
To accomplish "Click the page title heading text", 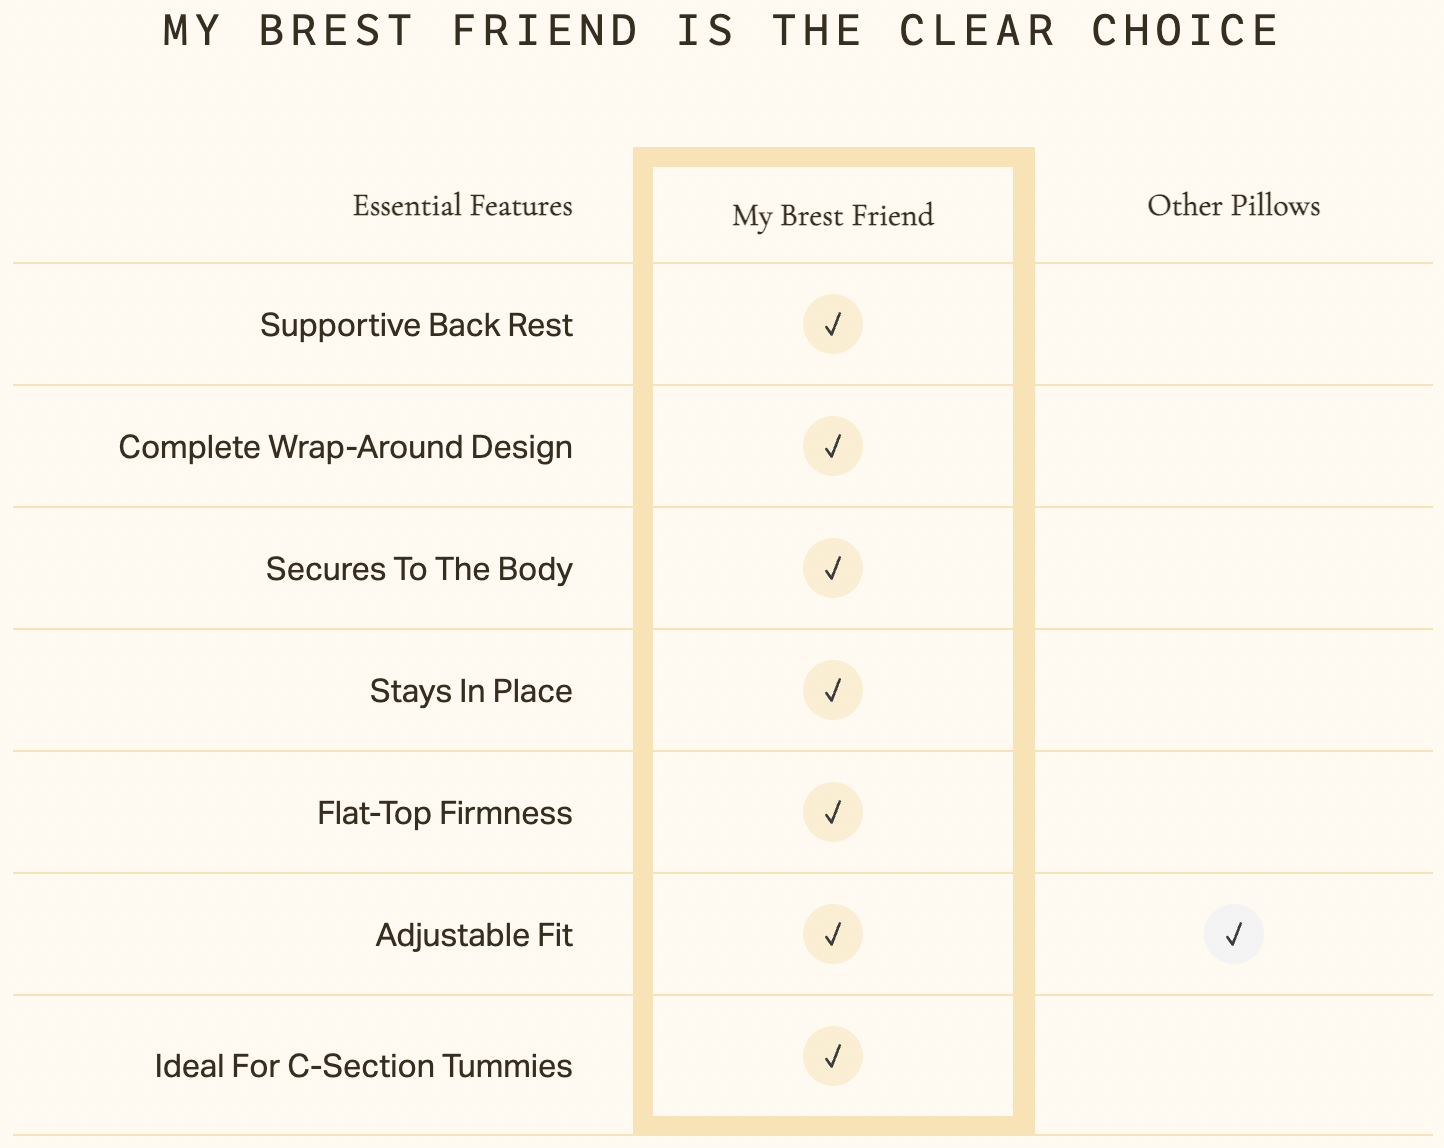I will point(721,30).
